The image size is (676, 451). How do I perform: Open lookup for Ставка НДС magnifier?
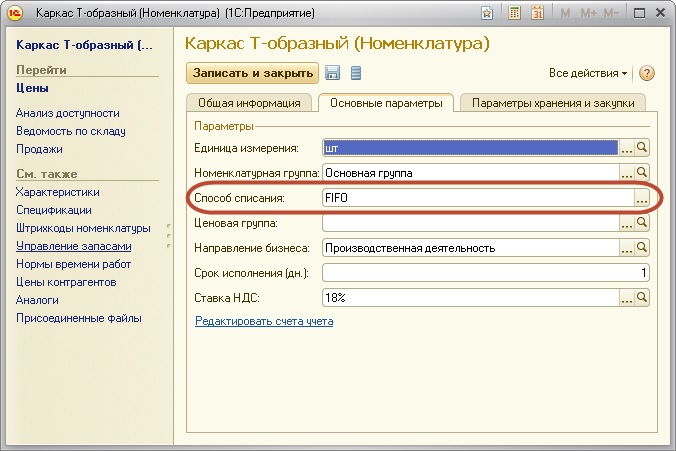click(x=642, y=298)
